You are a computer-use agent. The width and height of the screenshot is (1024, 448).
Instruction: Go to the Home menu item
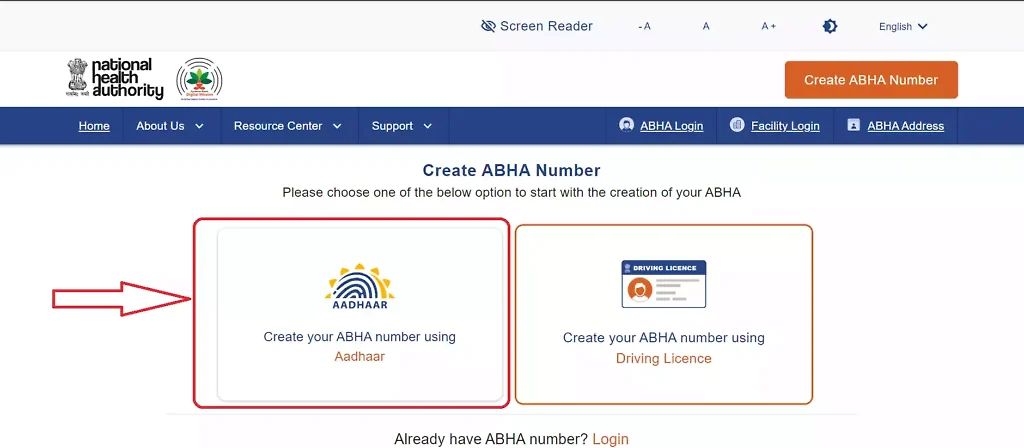tap(94, 126)
